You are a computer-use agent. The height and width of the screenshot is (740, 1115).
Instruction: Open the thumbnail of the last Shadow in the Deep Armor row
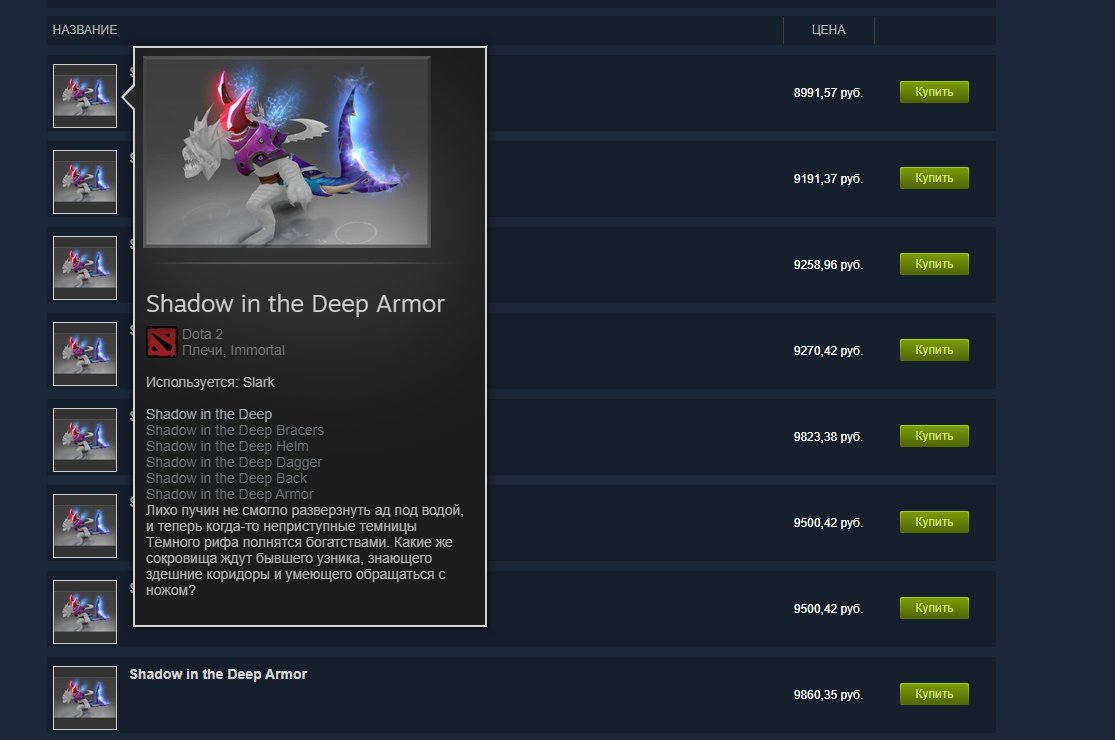coord(85,698)
